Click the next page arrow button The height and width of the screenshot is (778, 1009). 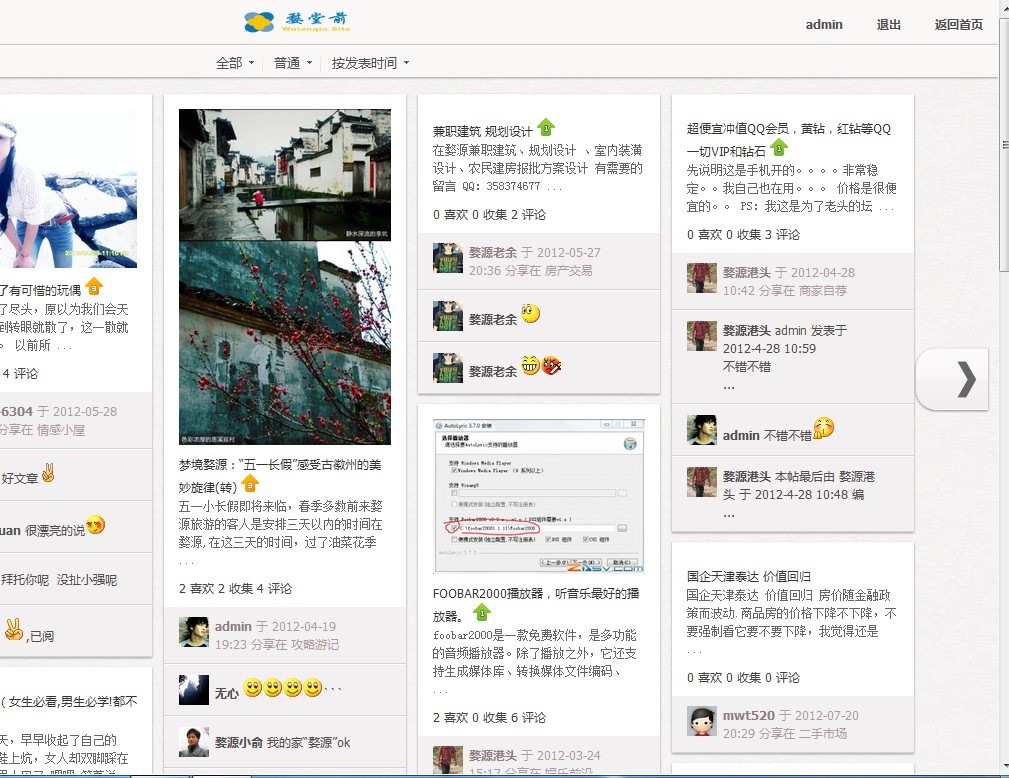[952, 379]
